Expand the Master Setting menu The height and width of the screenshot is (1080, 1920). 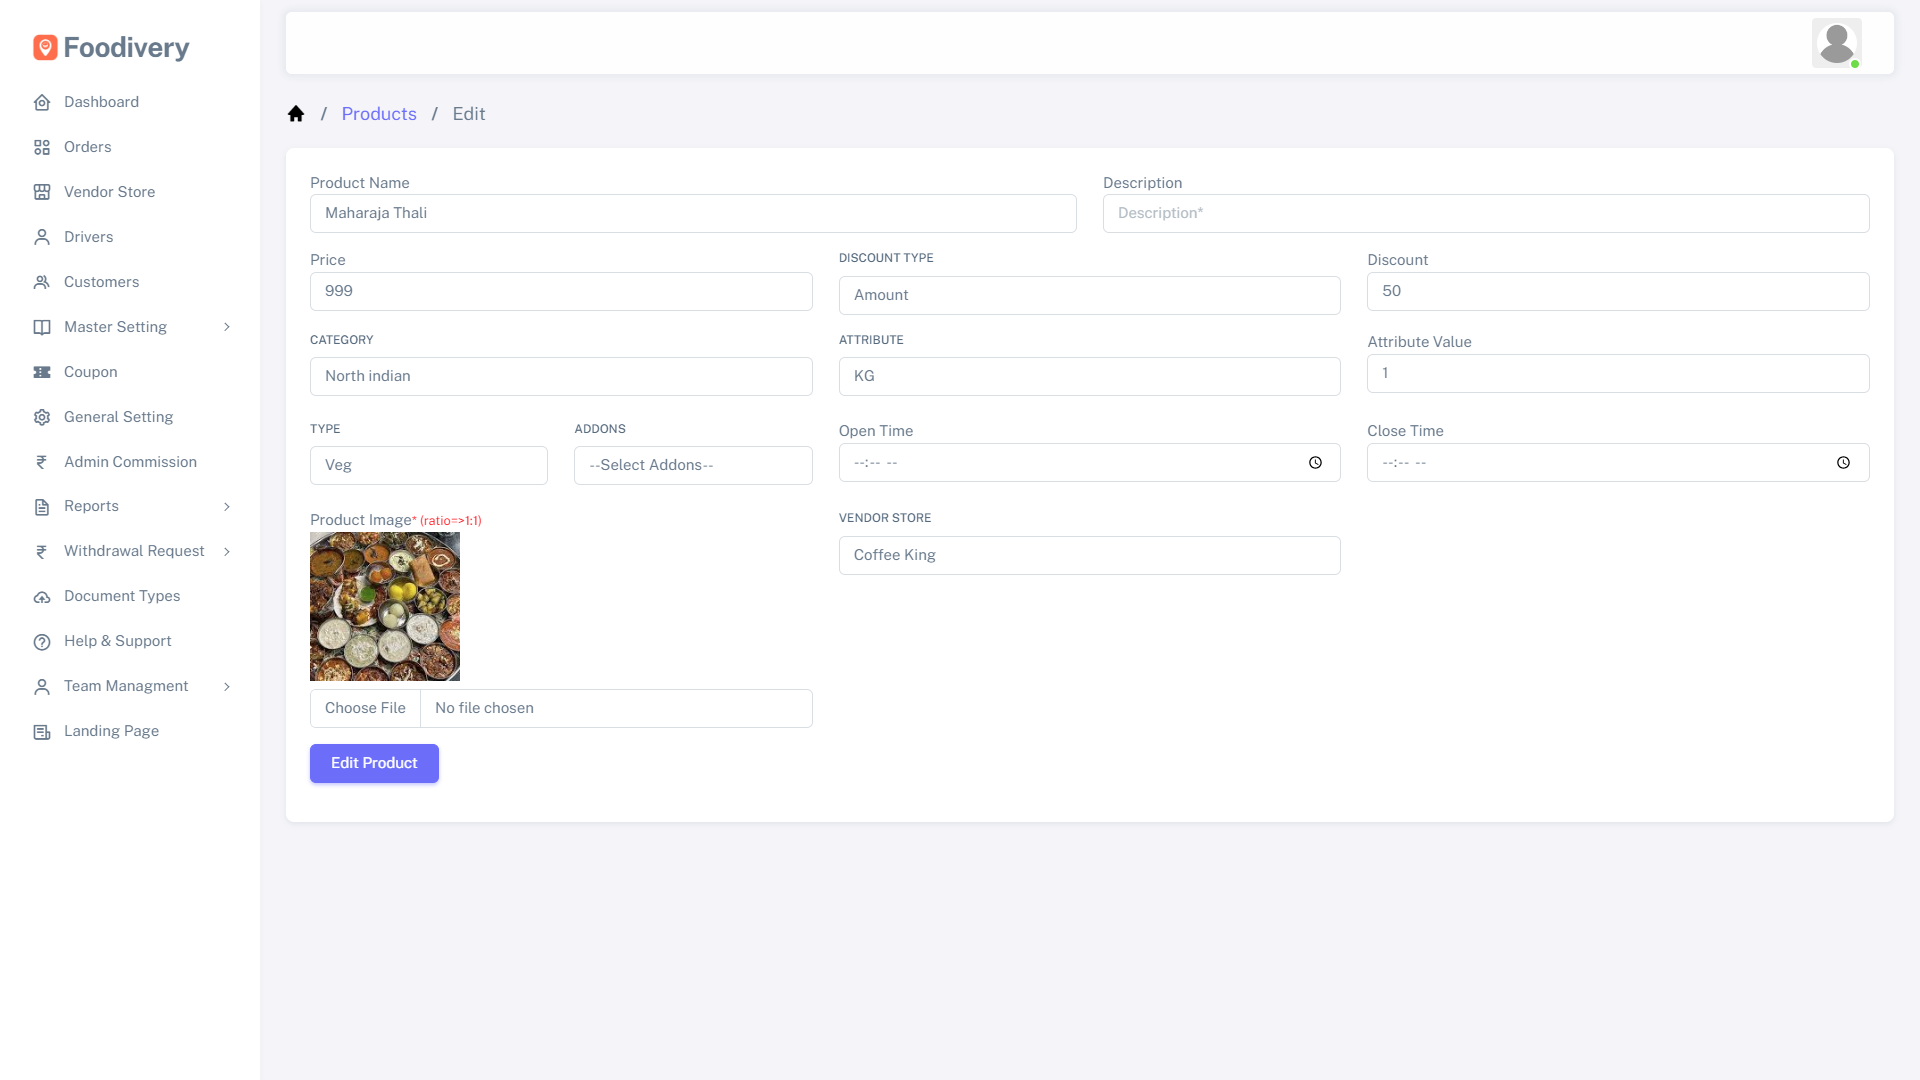(115, 327)
